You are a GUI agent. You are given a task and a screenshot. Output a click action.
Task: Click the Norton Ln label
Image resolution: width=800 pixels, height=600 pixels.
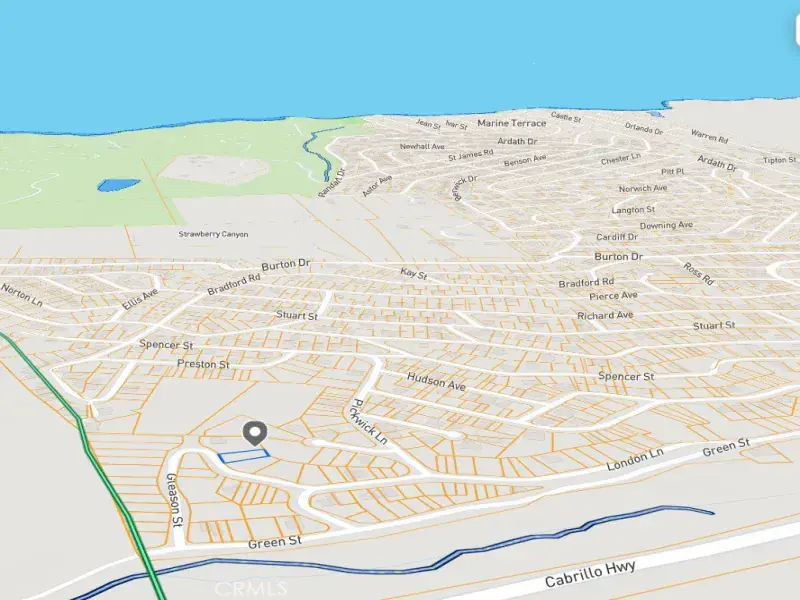tap(21, 295)
